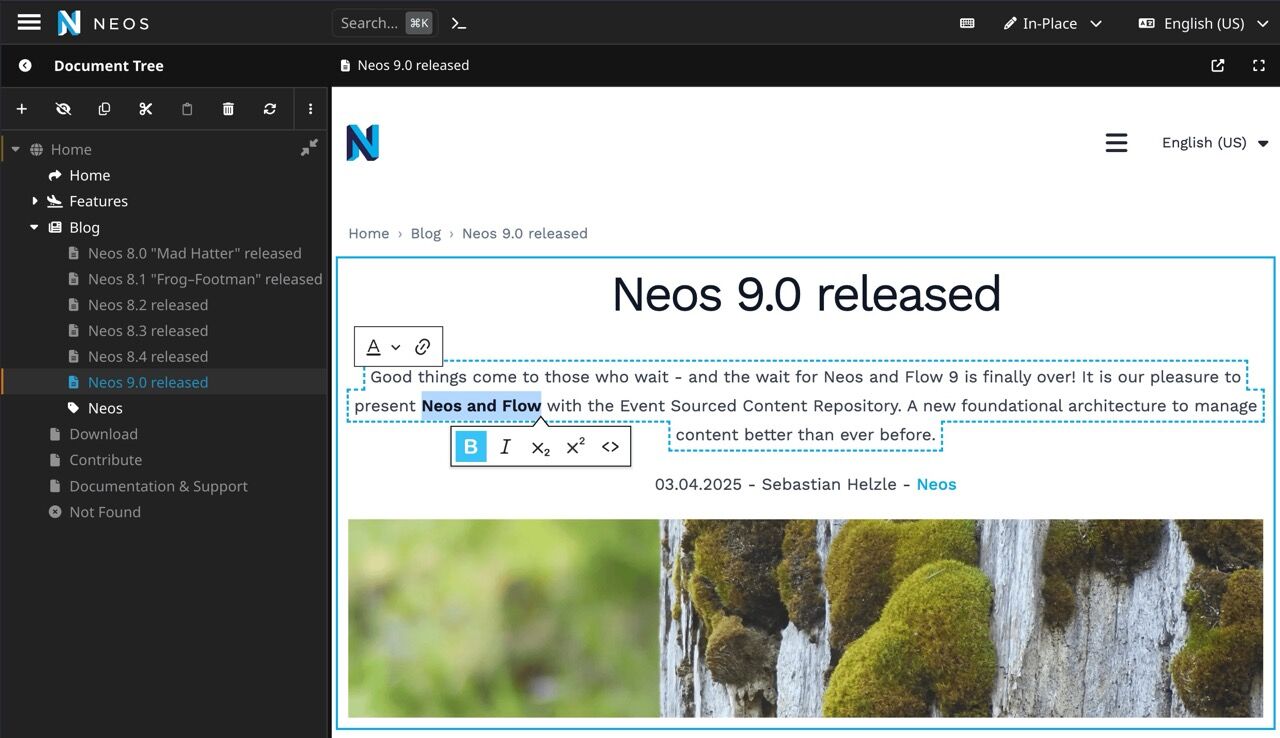Screen dimensions: 1280x738
Task: Add a new node with the plus icon
Action: pyautogui.click(x=22, y=109)
